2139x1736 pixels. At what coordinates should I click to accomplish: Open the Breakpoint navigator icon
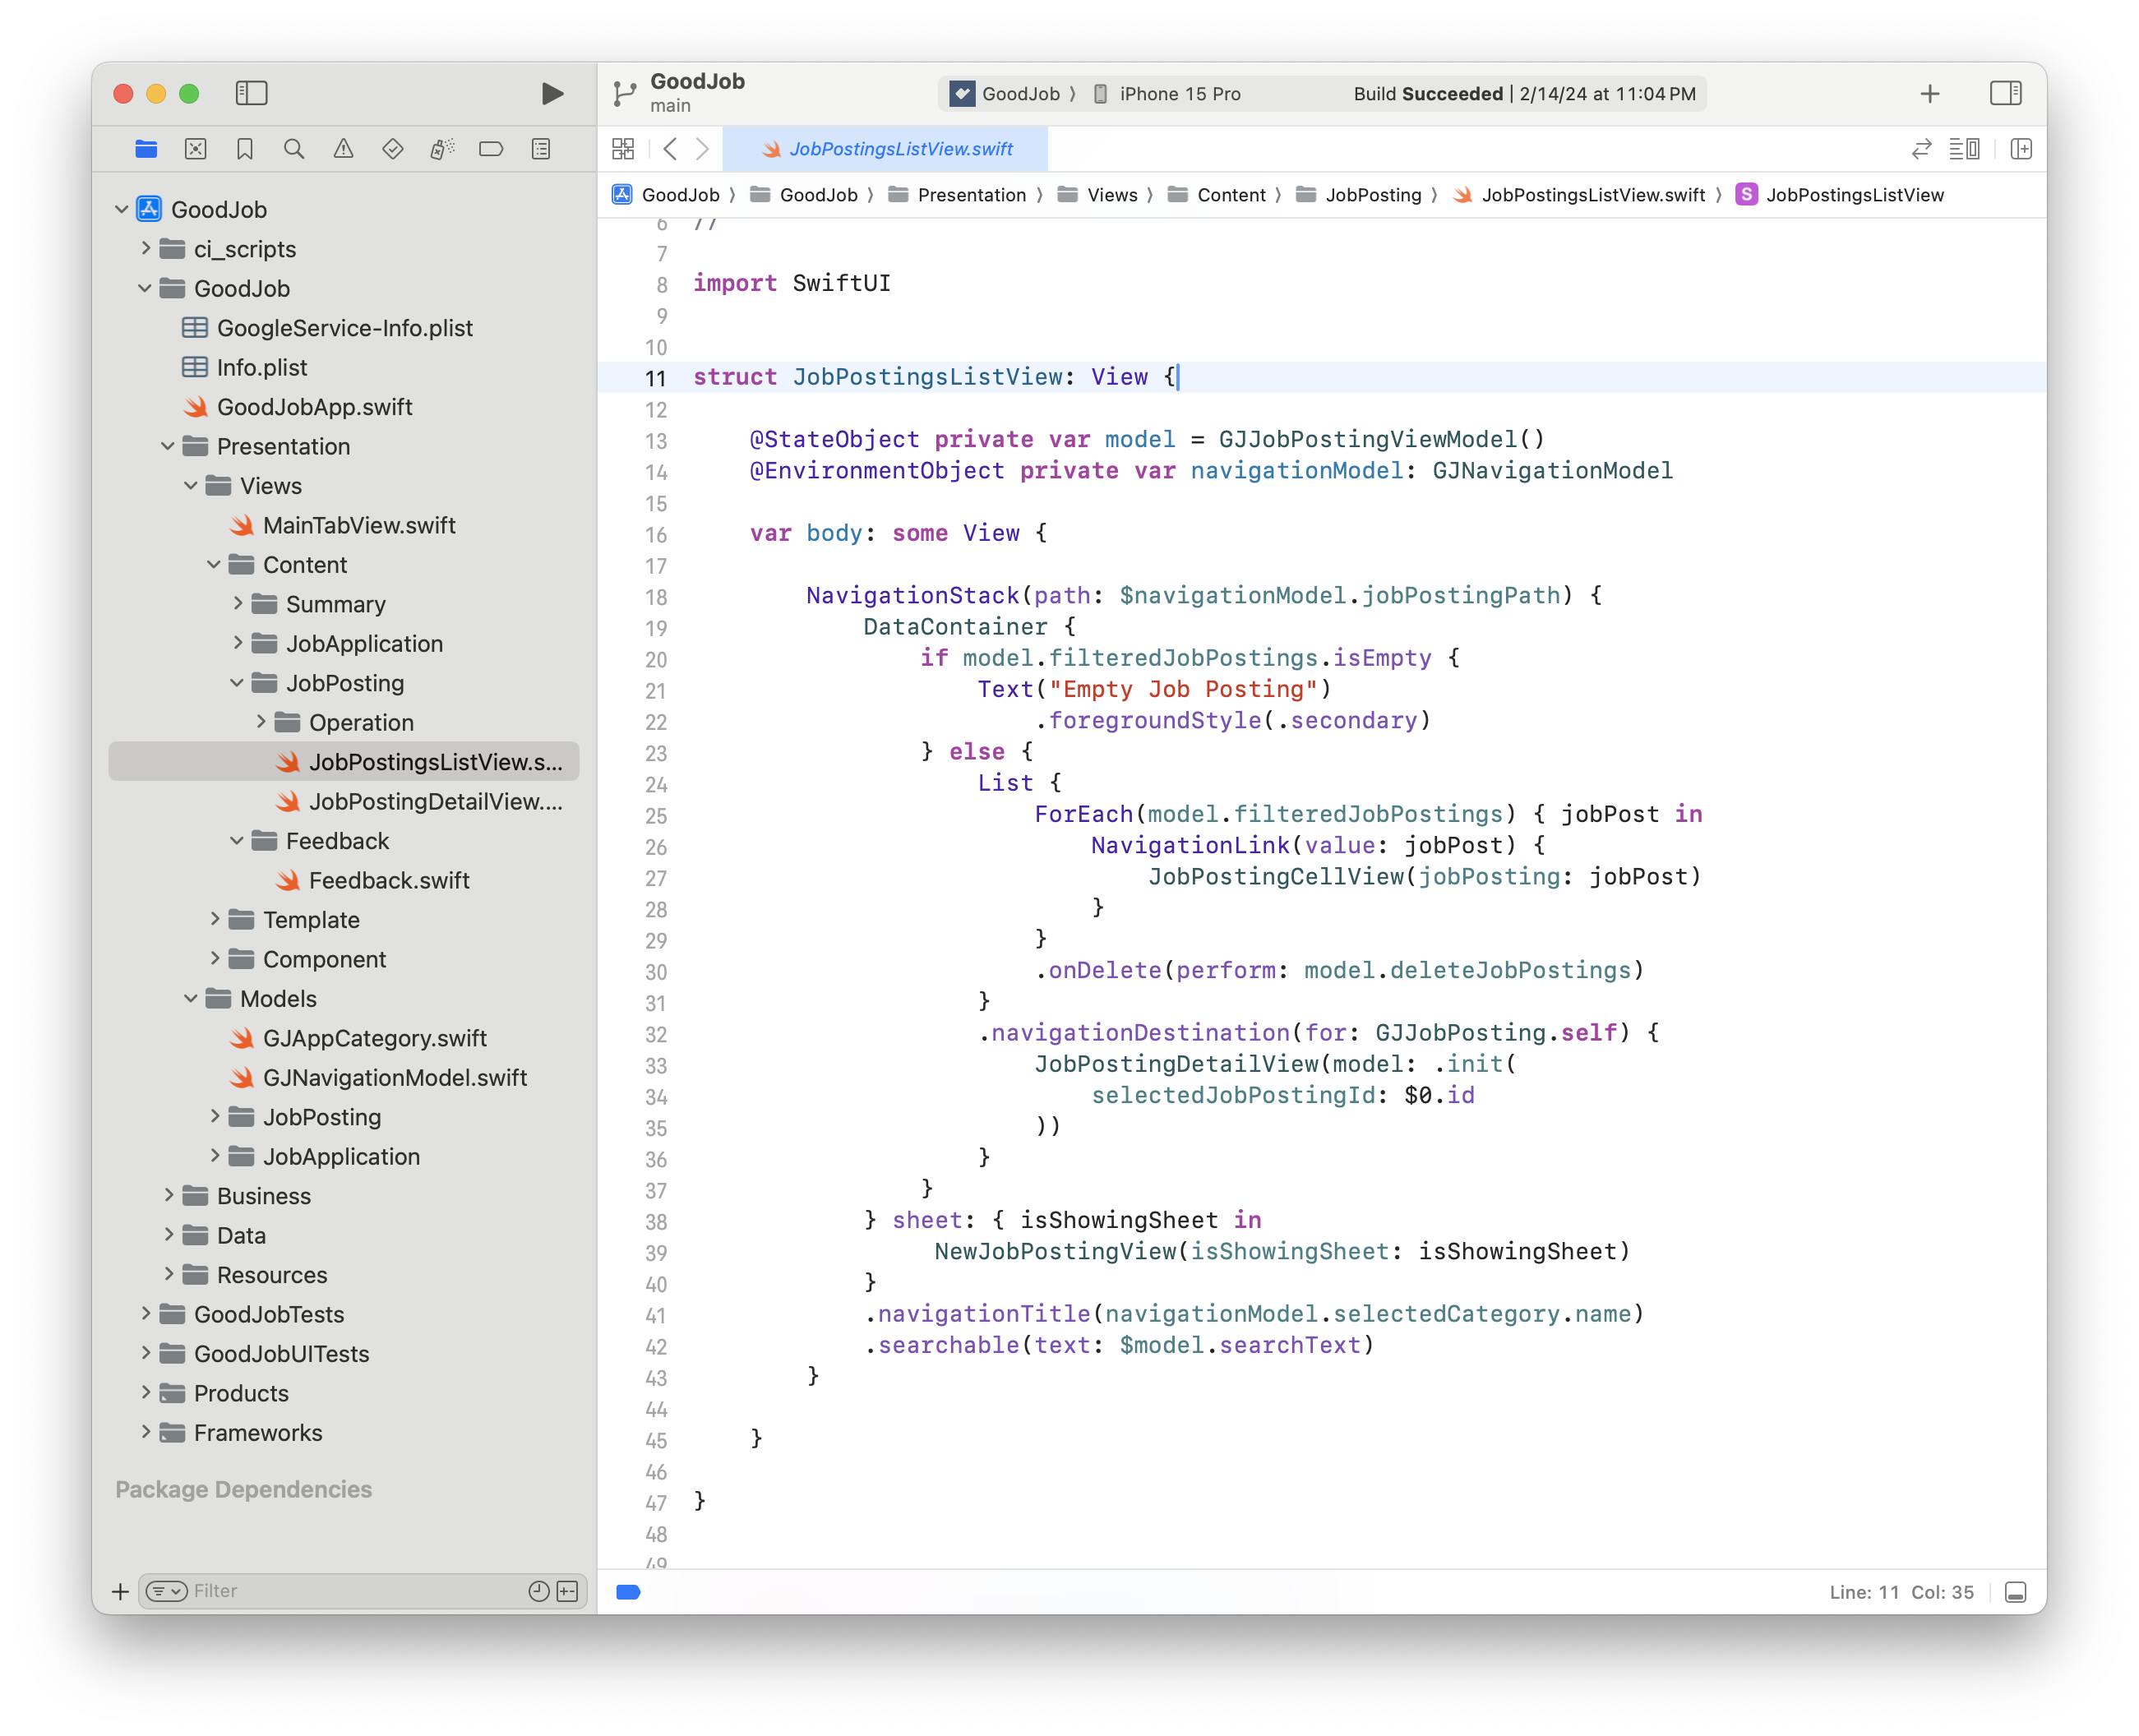pos(491,149)
